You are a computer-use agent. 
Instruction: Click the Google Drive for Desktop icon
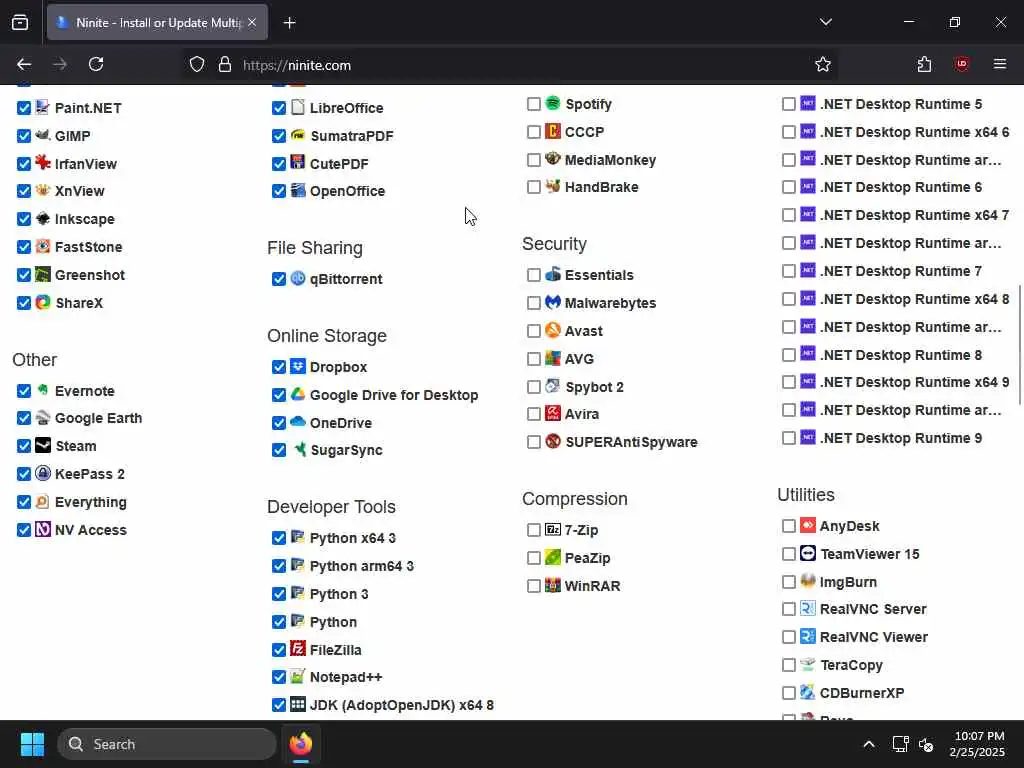(298, 394)
